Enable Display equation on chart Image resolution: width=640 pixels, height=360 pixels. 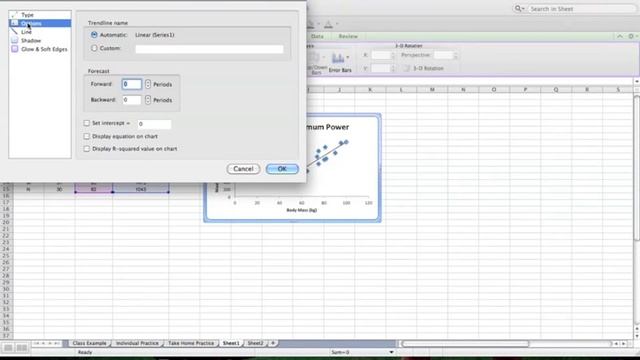tap(87, 136)
